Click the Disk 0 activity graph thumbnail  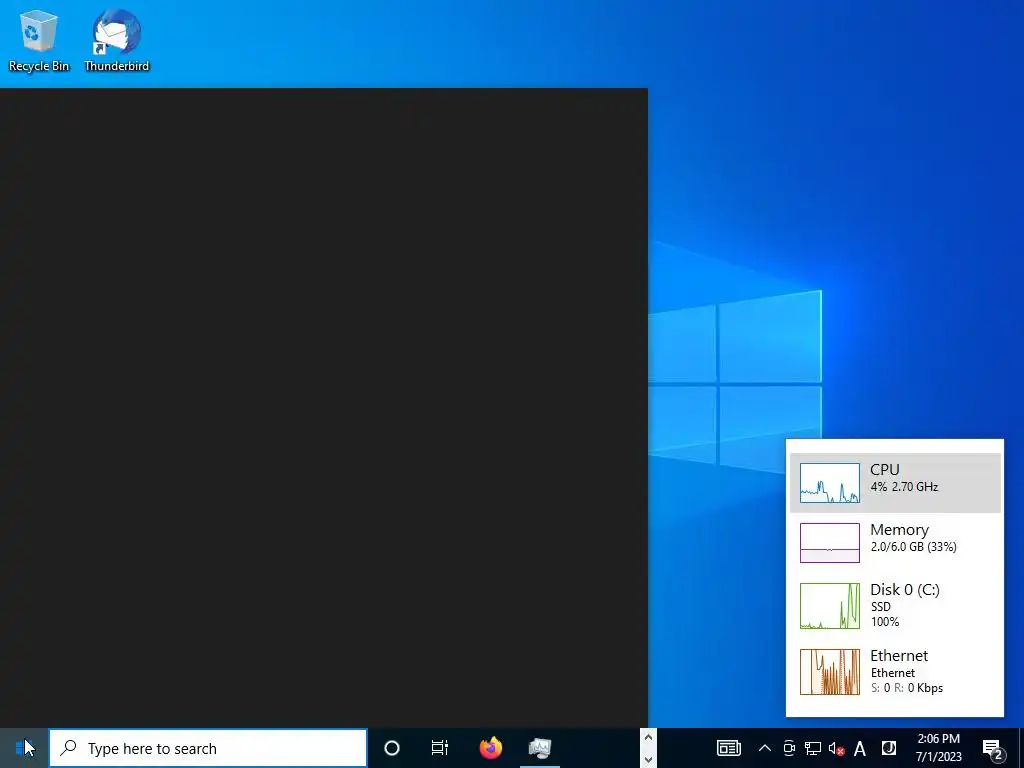click(x=829, y=605)
